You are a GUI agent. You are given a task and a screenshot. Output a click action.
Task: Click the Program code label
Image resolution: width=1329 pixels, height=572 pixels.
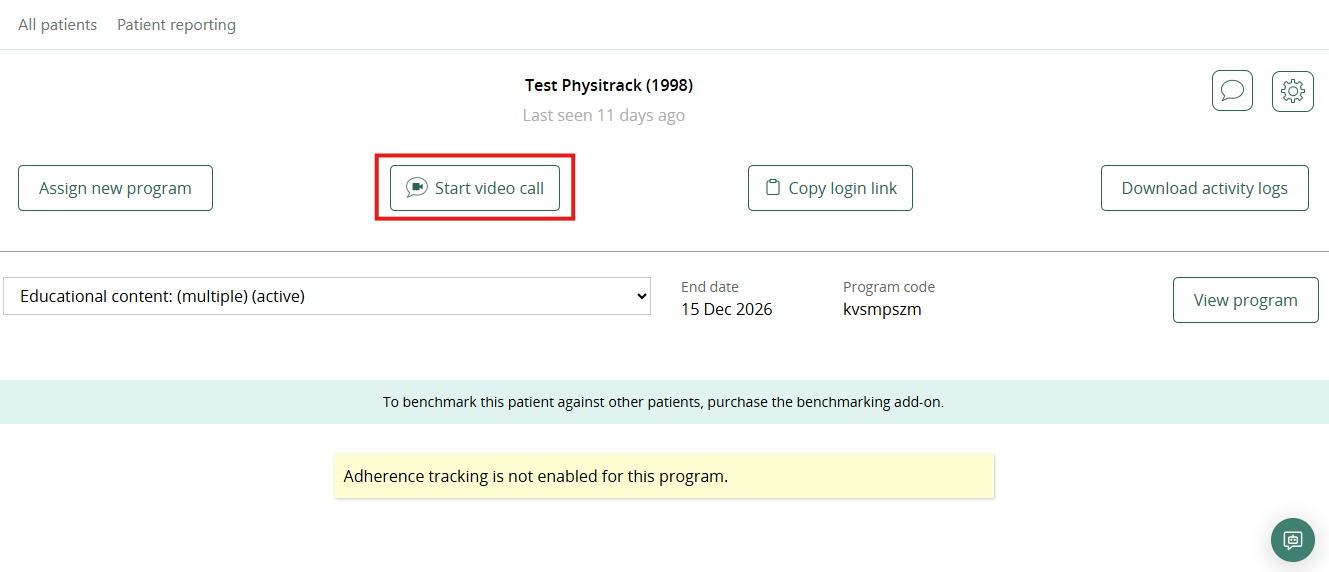pos(889,287)
